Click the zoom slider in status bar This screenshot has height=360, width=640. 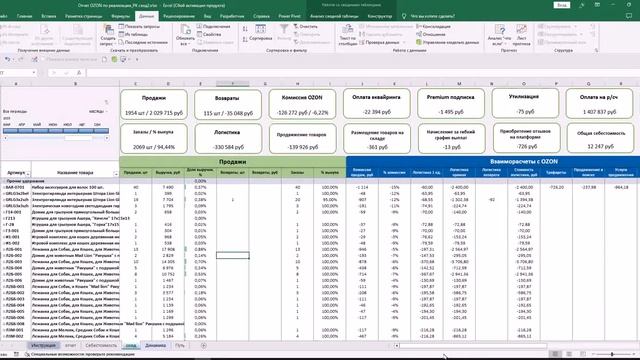(x=612, y=354)
